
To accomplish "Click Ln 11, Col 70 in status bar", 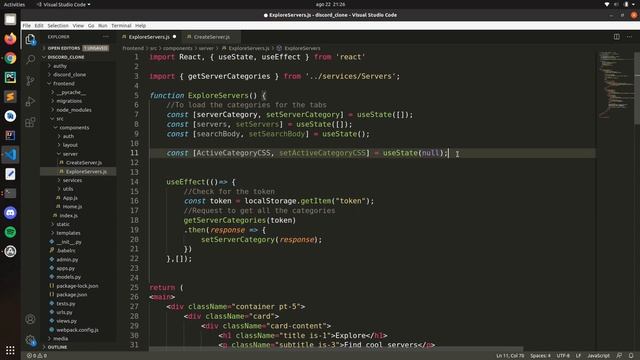I will click(510, 356).
